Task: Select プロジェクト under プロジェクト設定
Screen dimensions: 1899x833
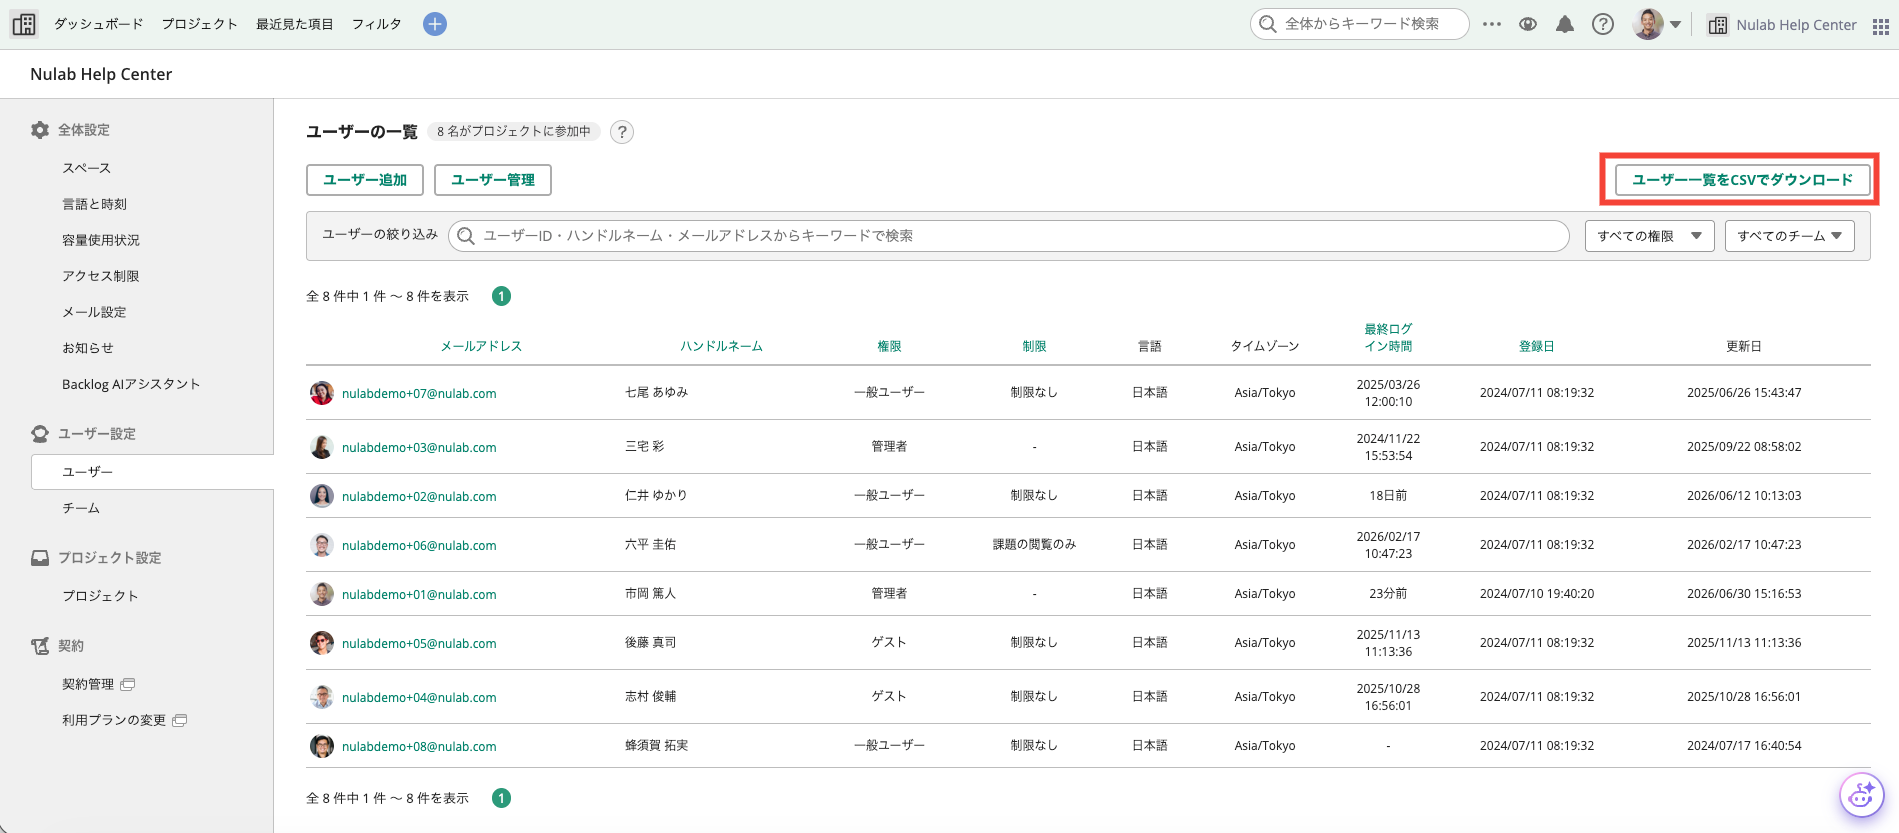Action: pyautogui.click(x=100, y=596)
